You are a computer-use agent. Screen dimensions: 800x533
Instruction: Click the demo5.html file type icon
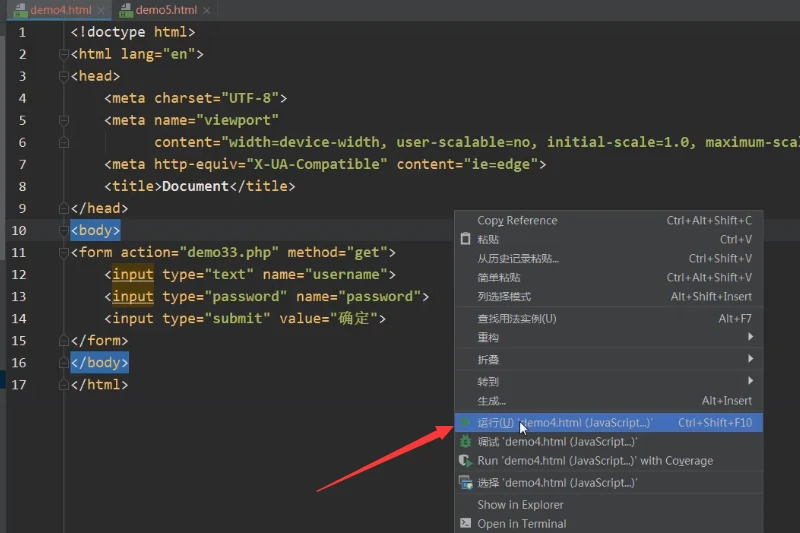pos(126,10)
